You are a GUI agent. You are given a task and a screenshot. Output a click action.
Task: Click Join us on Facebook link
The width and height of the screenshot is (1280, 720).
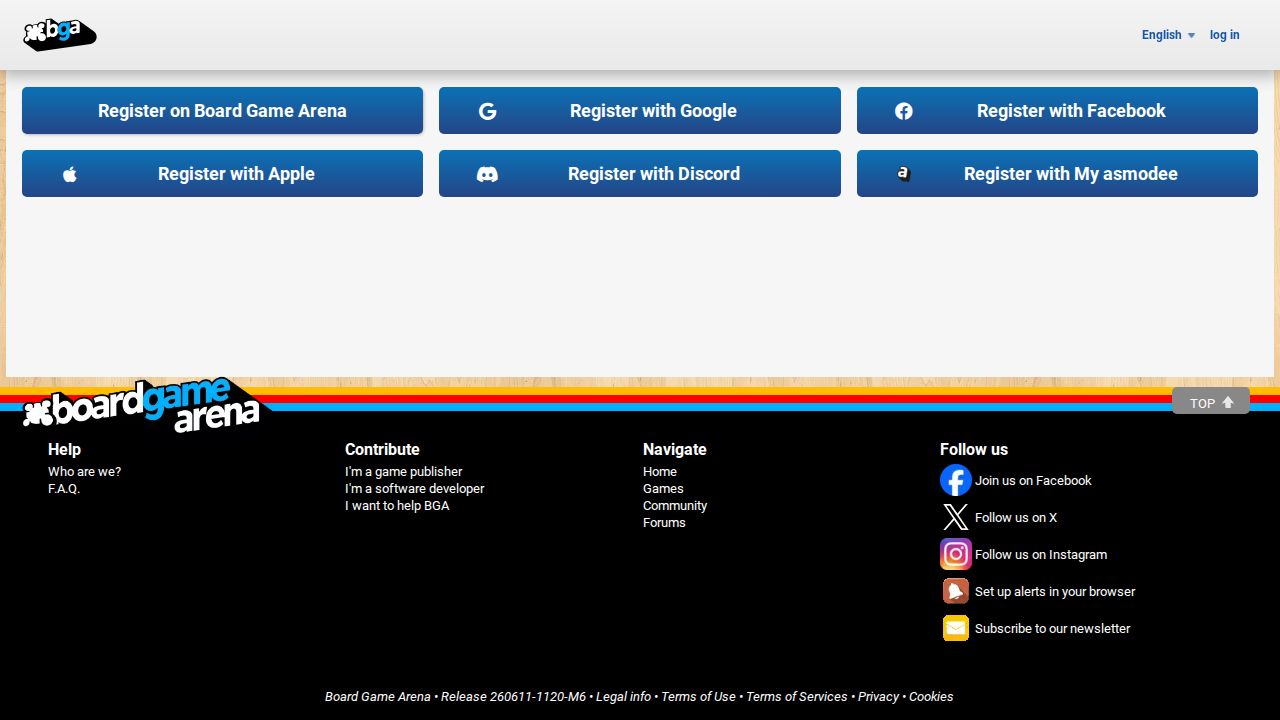1033,481
